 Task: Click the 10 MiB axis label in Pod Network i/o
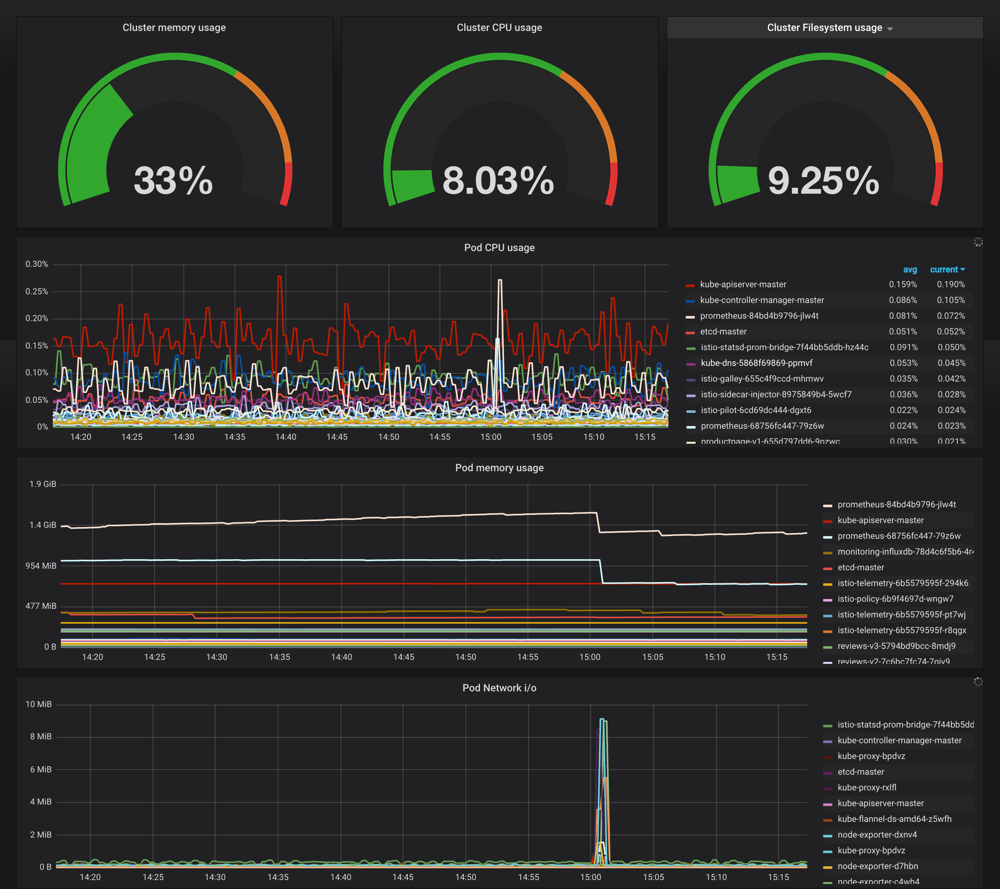(38, 704)
